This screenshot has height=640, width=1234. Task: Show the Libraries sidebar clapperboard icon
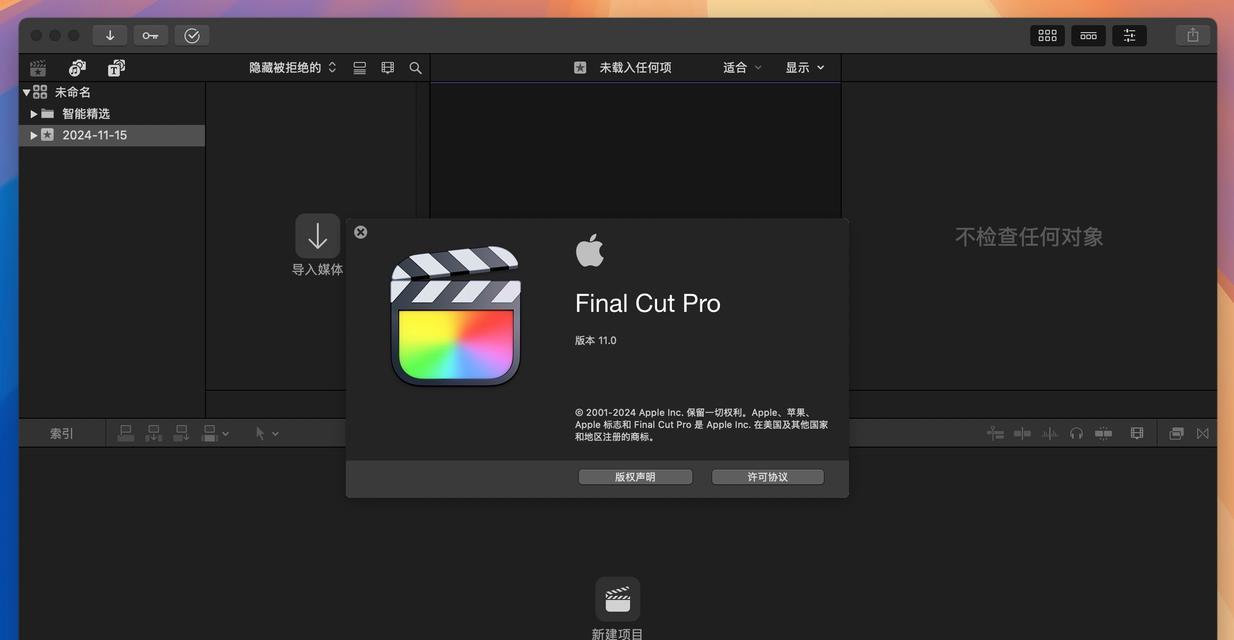point(38,68)
